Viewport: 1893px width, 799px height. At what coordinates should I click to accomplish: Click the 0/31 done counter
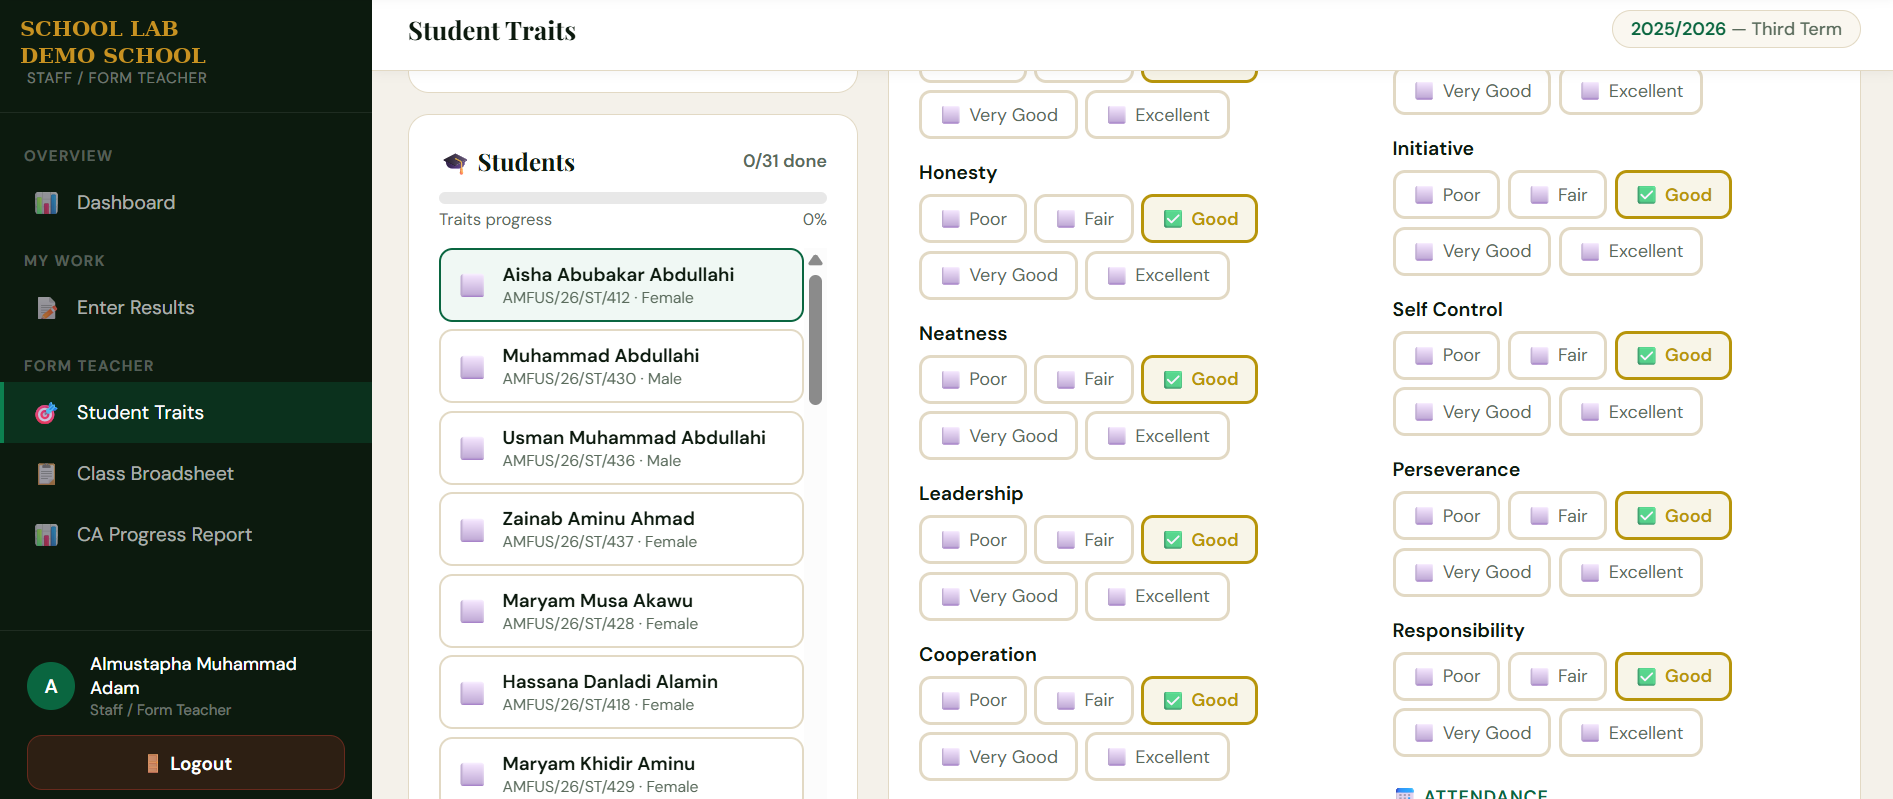785,161
